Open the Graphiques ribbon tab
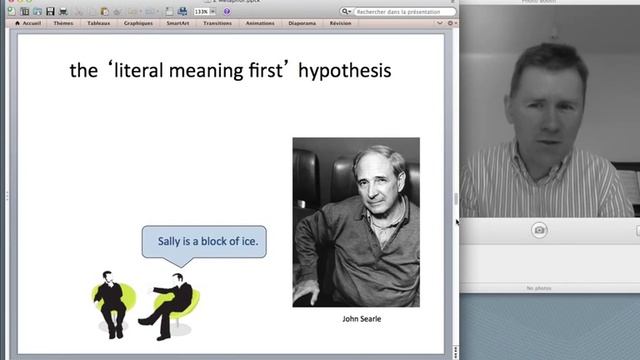The height and width of the screenshot is (360, 640). (138, 23)
